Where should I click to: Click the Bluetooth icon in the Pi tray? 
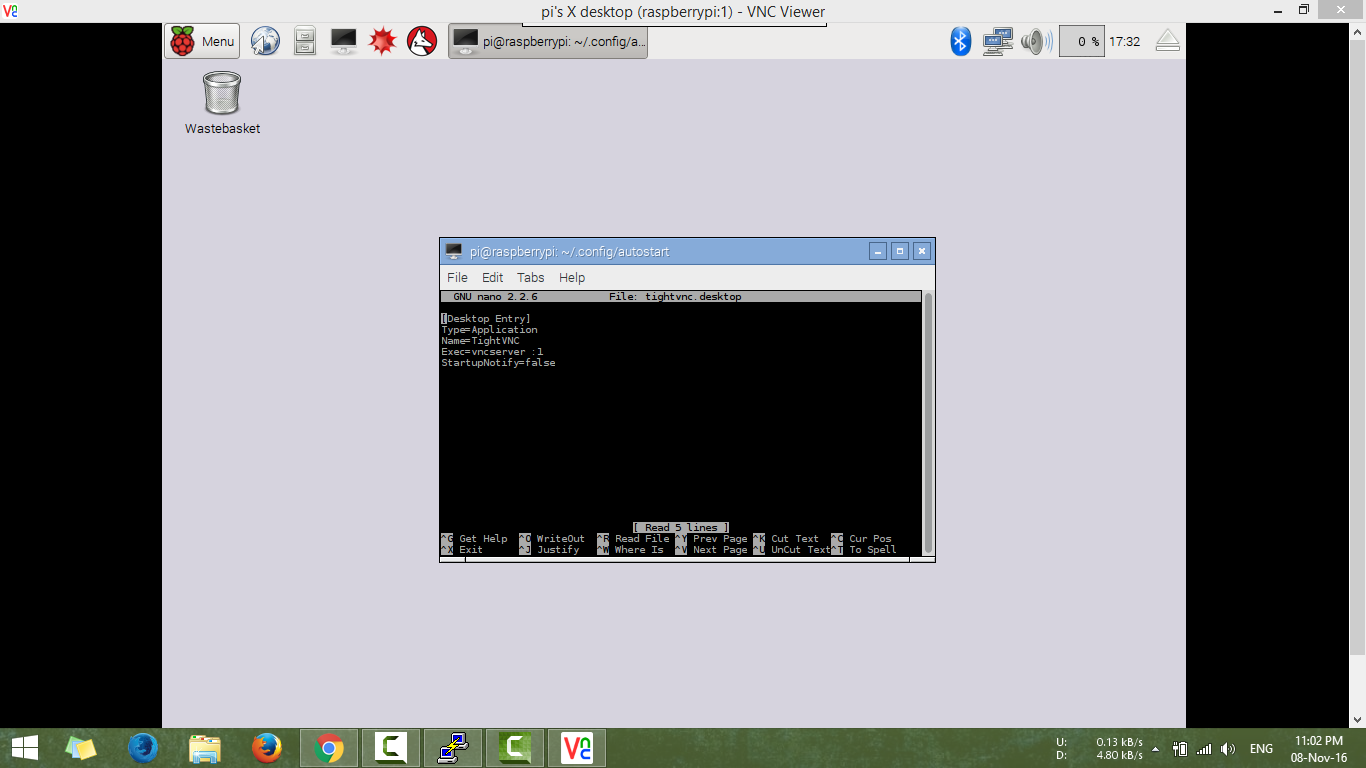(959, 41)
